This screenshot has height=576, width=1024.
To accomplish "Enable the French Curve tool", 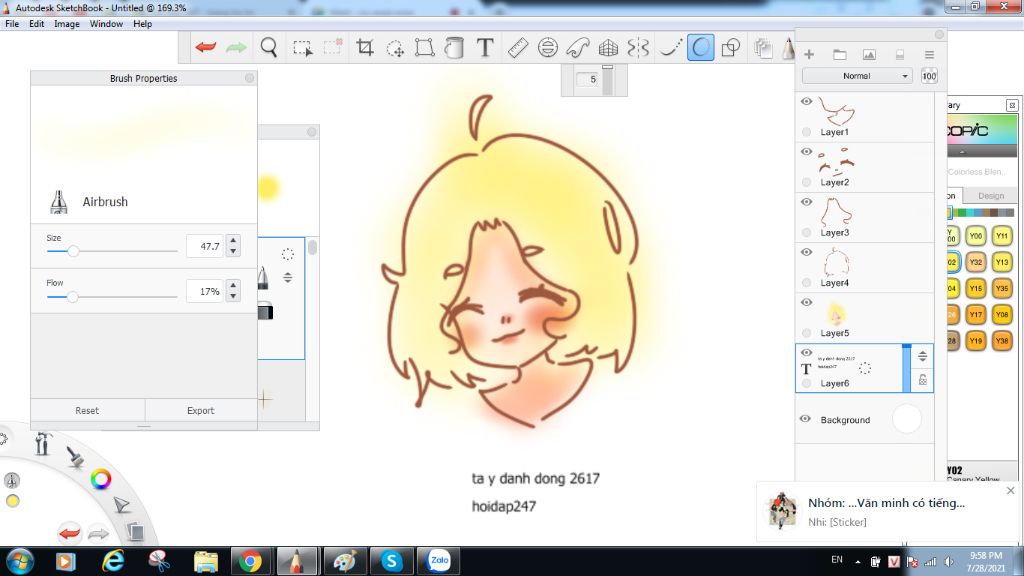I will tap(578, 47).
